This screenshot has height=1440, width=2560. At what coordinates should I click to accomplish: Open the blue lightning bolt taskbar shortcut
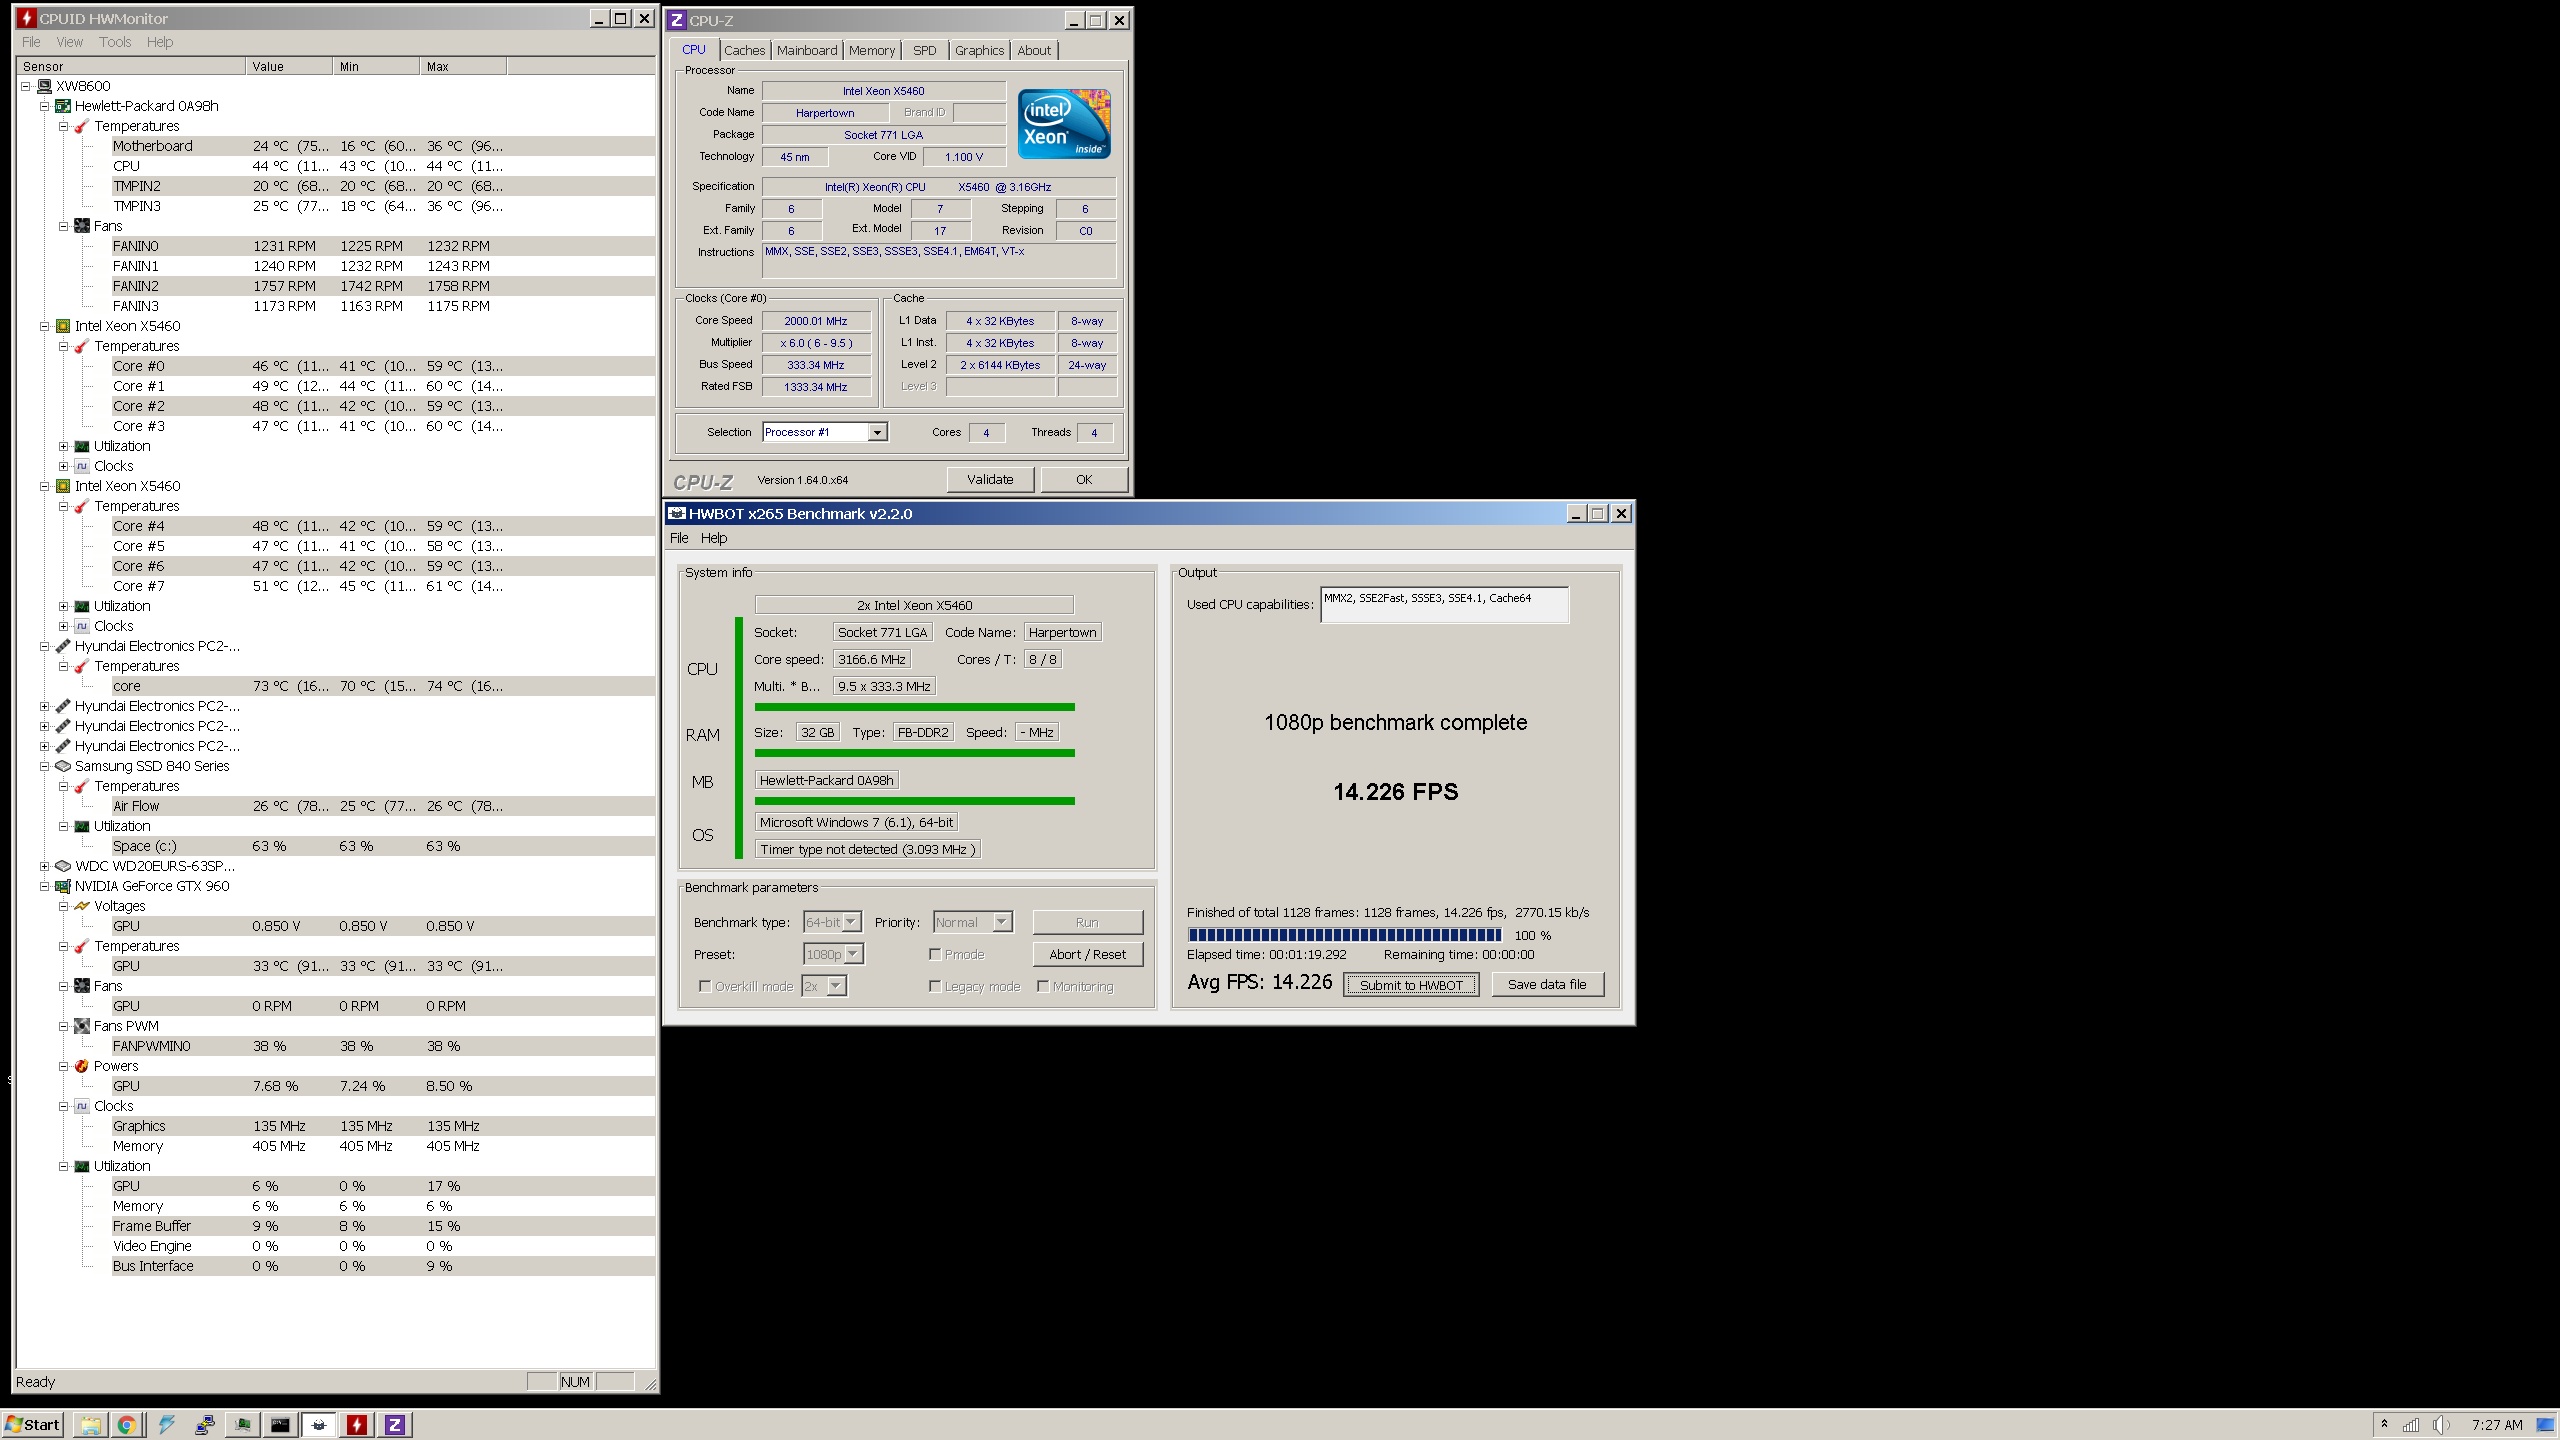166,1425
